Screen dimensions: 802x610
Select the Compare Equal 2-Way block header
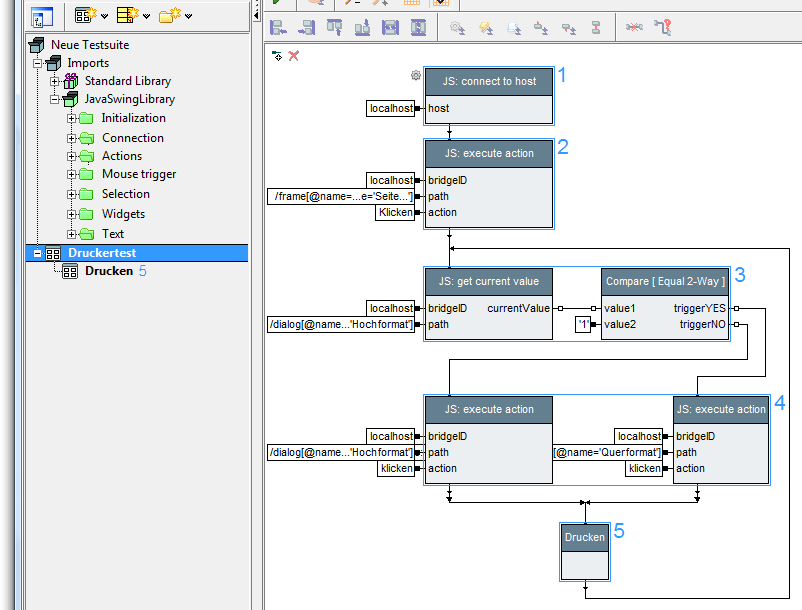[664, 281]
